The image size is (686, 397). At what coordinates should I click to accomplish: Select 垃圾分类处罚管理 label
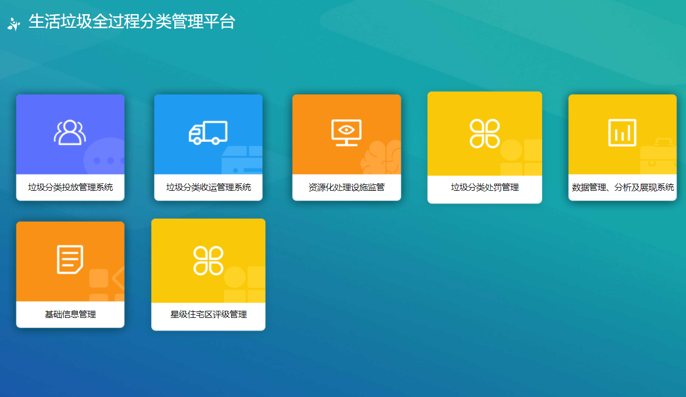pyautogui.click(x=485, y=187)
